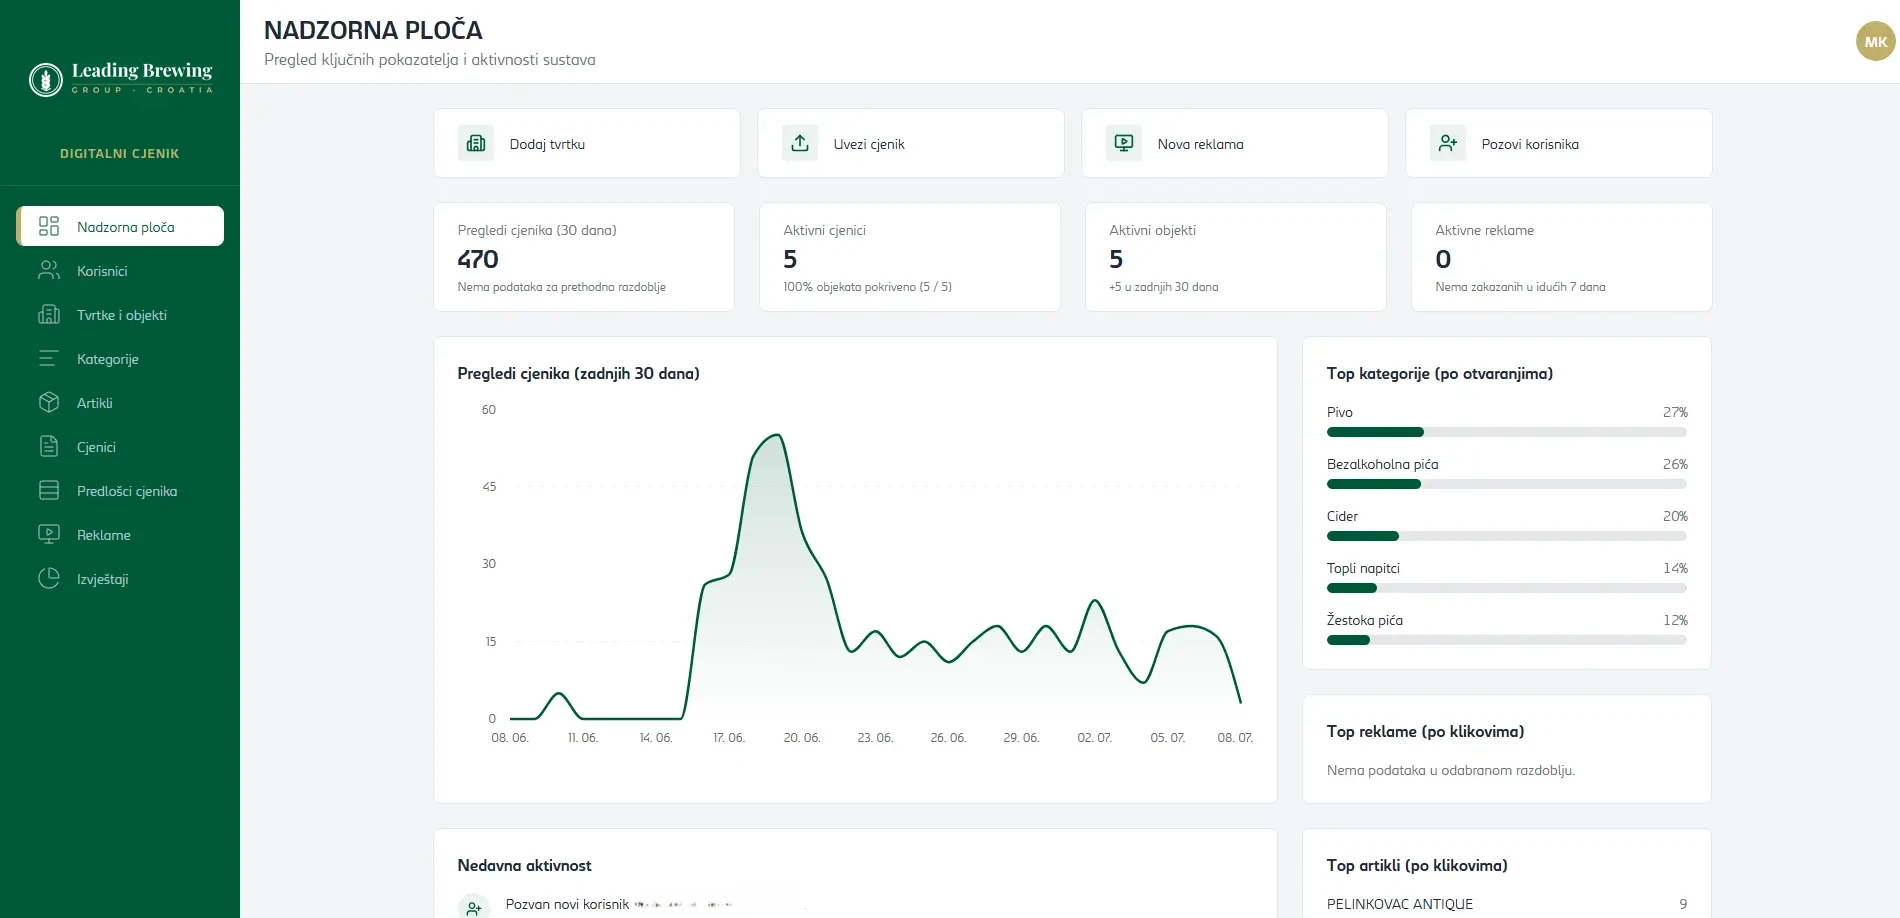Click the Predlošci cjenika template icon
The height and width of the screenshot is (918, 1900).
(x=49, y=490)
